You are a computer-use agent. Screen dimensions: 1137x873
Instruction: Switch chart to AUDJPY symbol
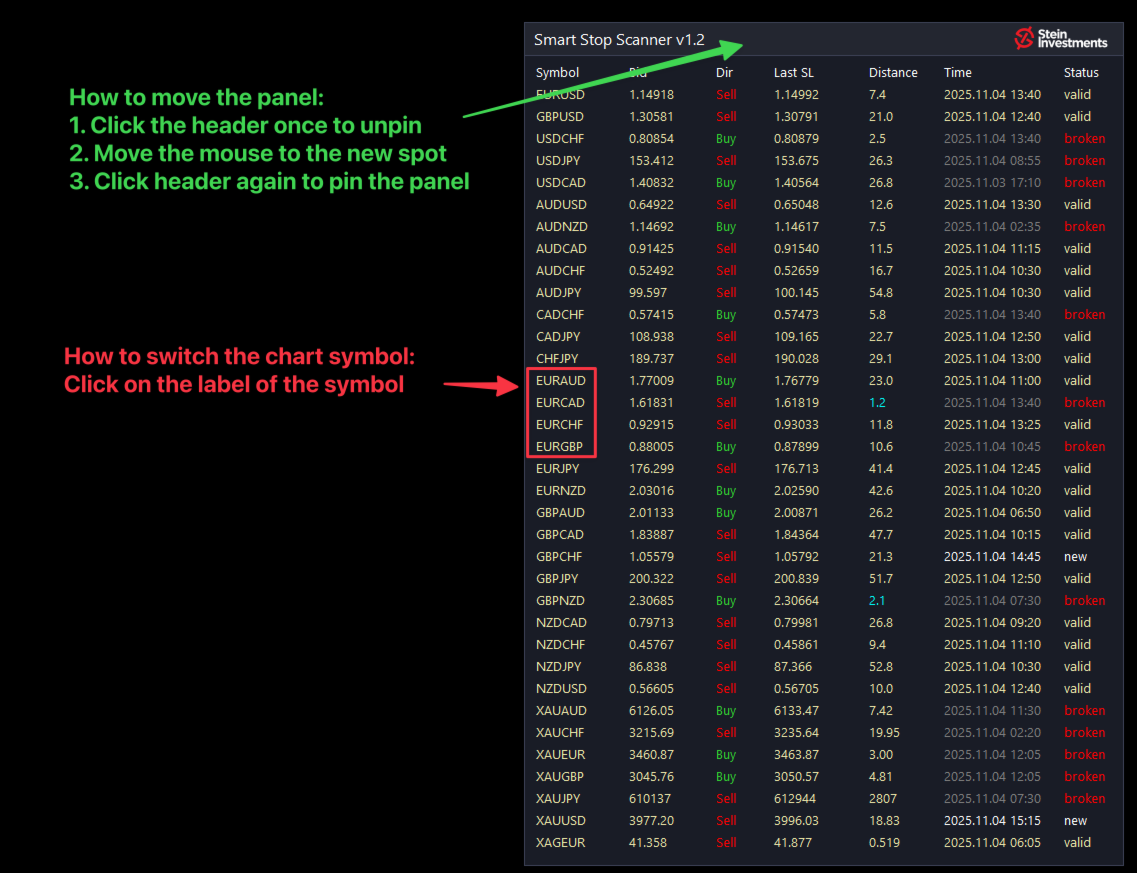(x=558, y=293)
